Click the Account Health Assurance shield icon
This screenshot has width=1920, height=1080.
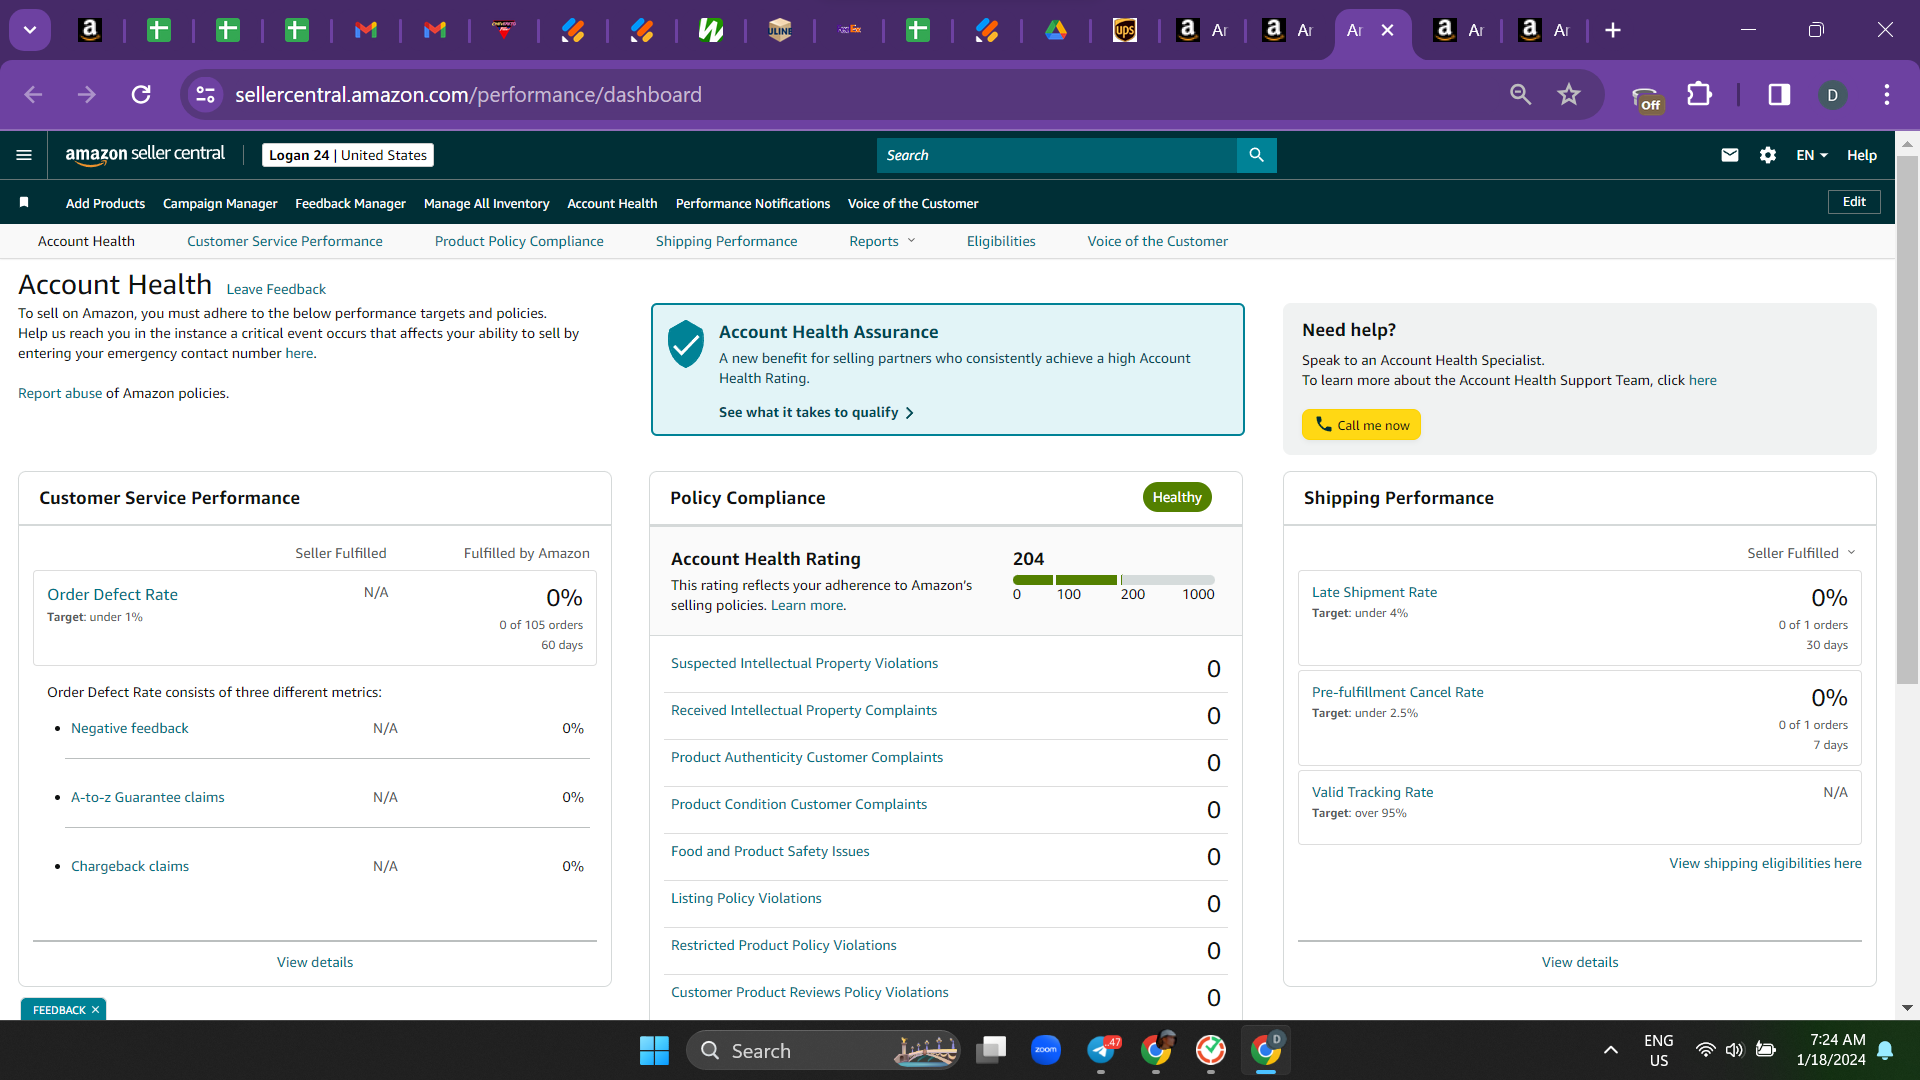[x=686, y=344]
